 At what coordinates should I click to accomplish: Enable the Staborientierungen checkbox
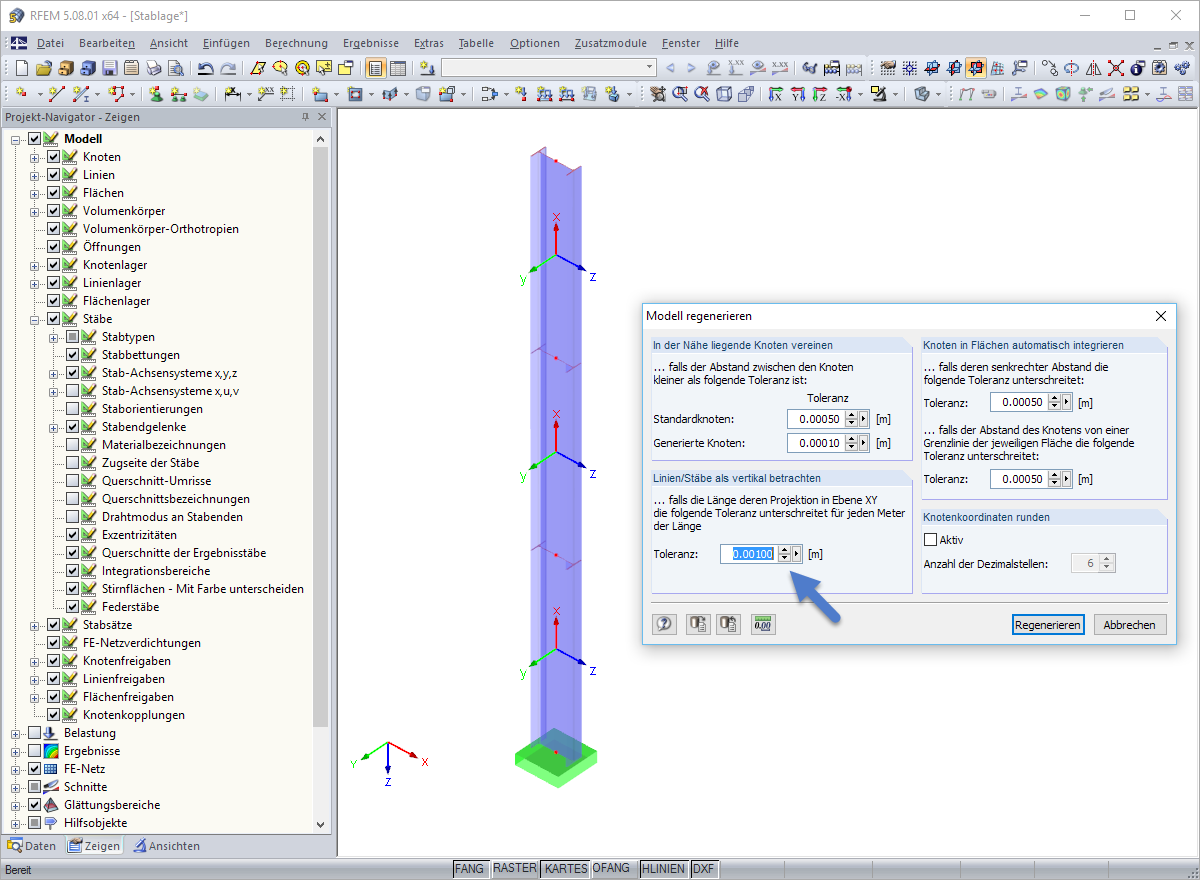pos(73,409)
